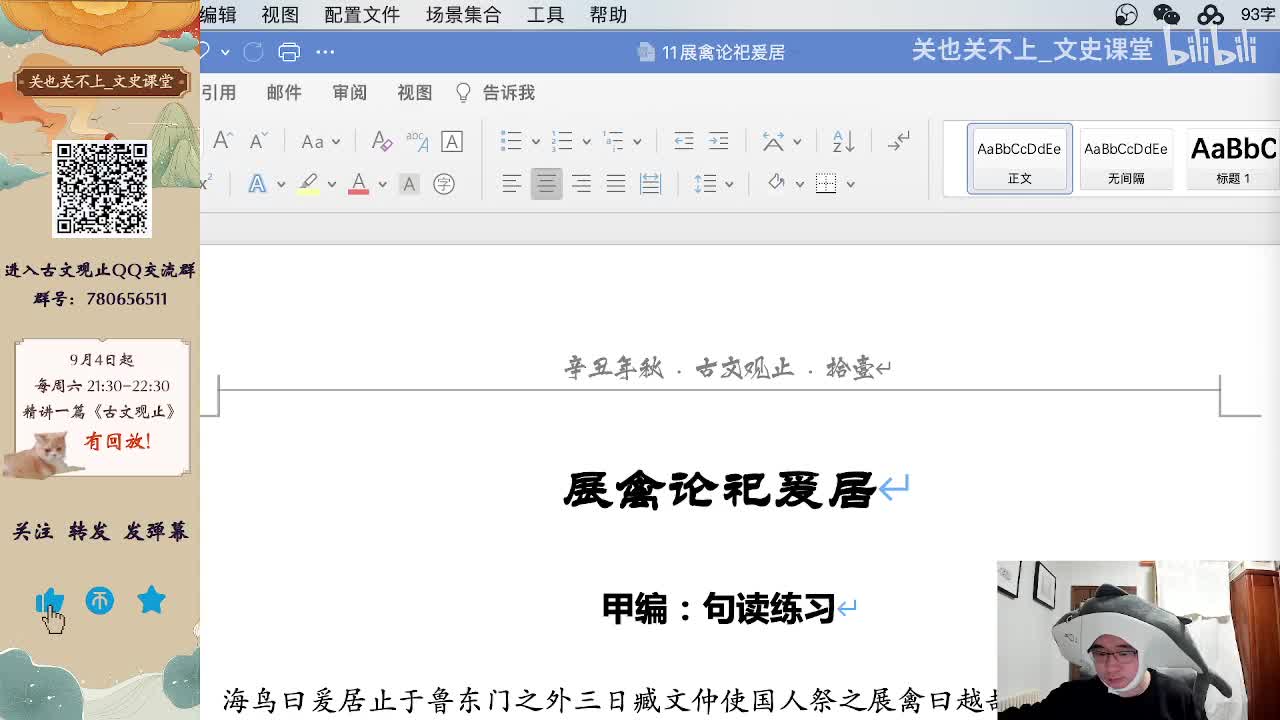Open the phonetic guide abc A tool

point(416,141)
